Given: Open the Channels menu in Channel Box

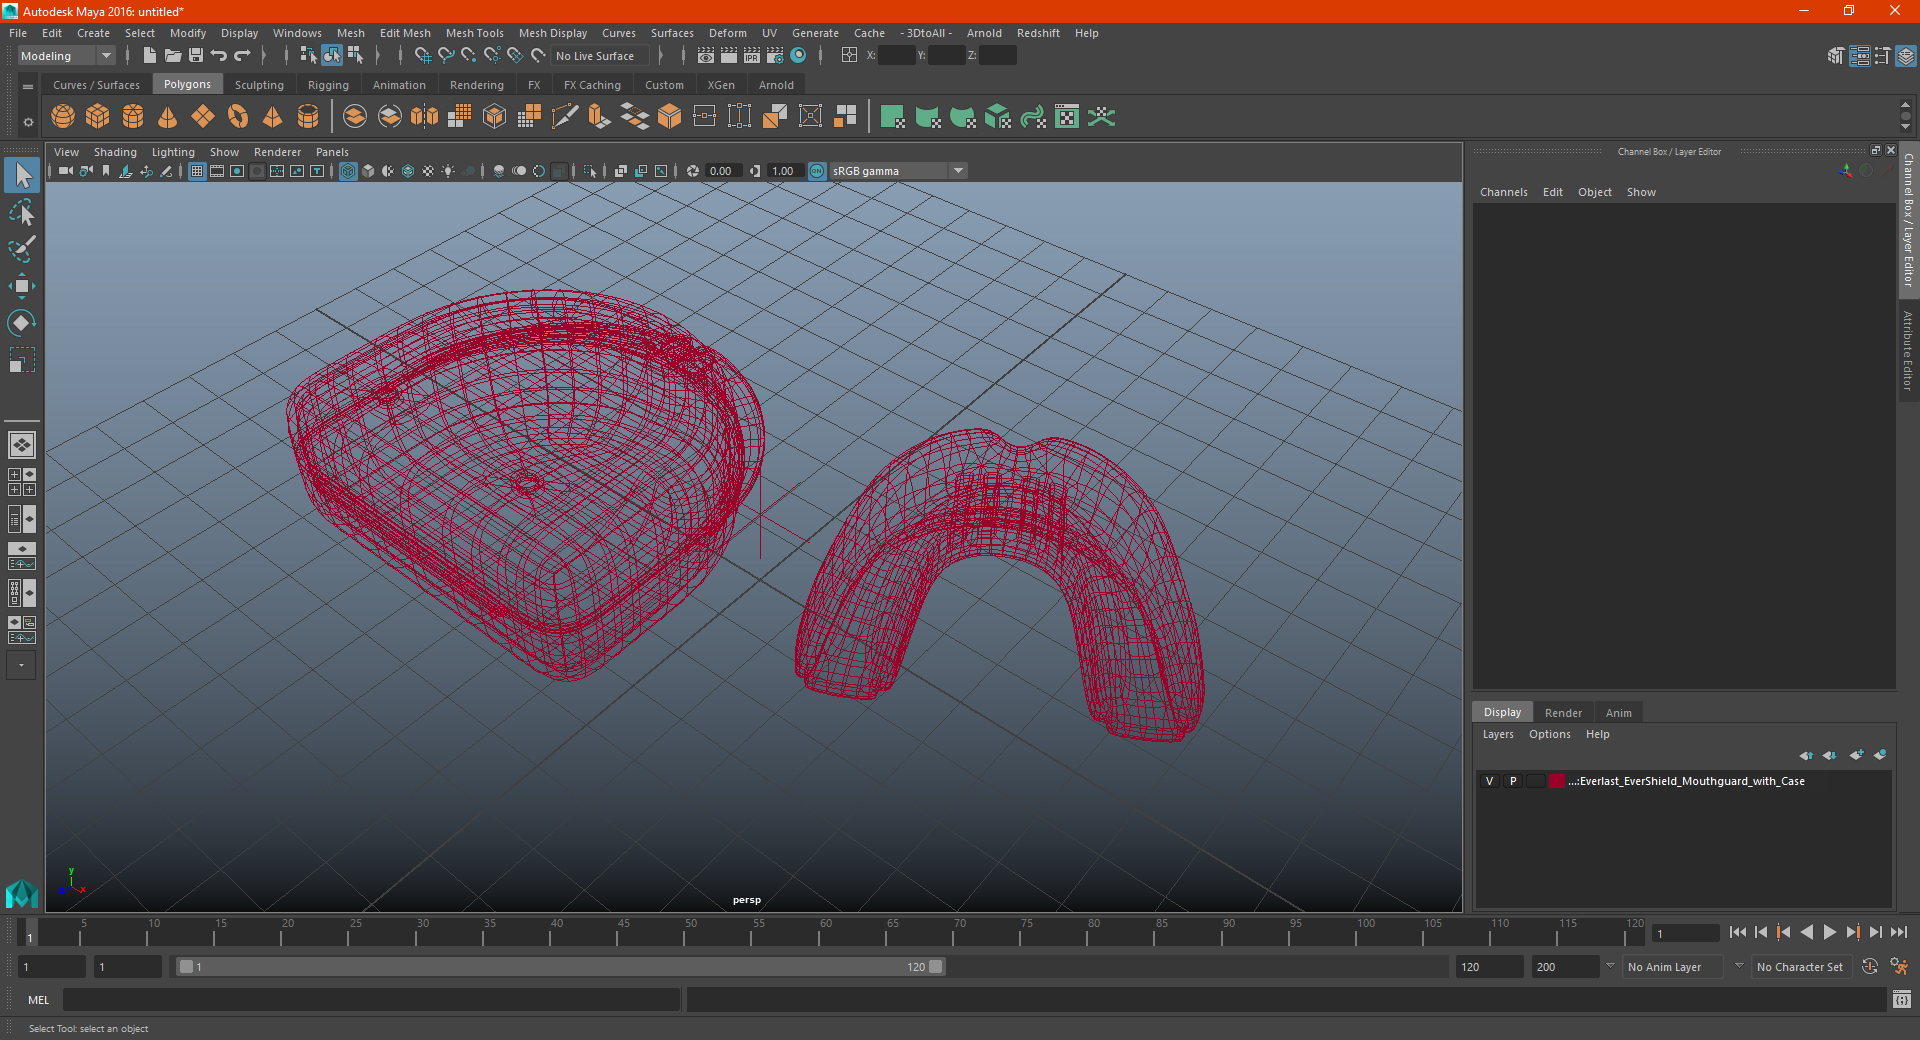Looking at the screenshot, I should pos(1503,192).
